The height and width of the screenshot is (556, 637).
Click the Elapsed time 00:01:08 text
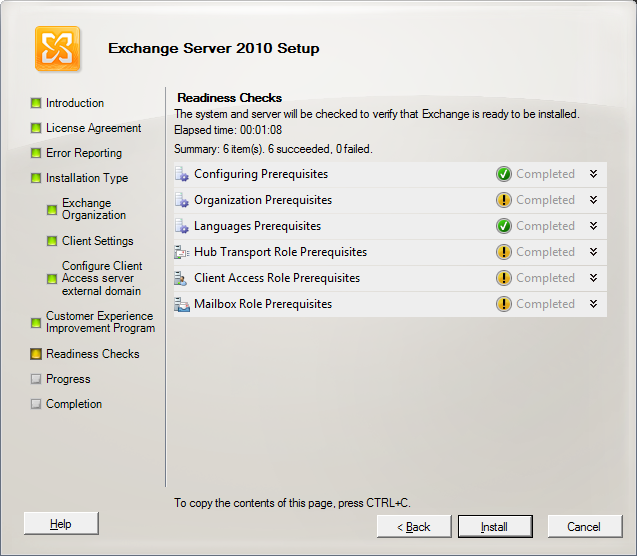click(228, 130)
